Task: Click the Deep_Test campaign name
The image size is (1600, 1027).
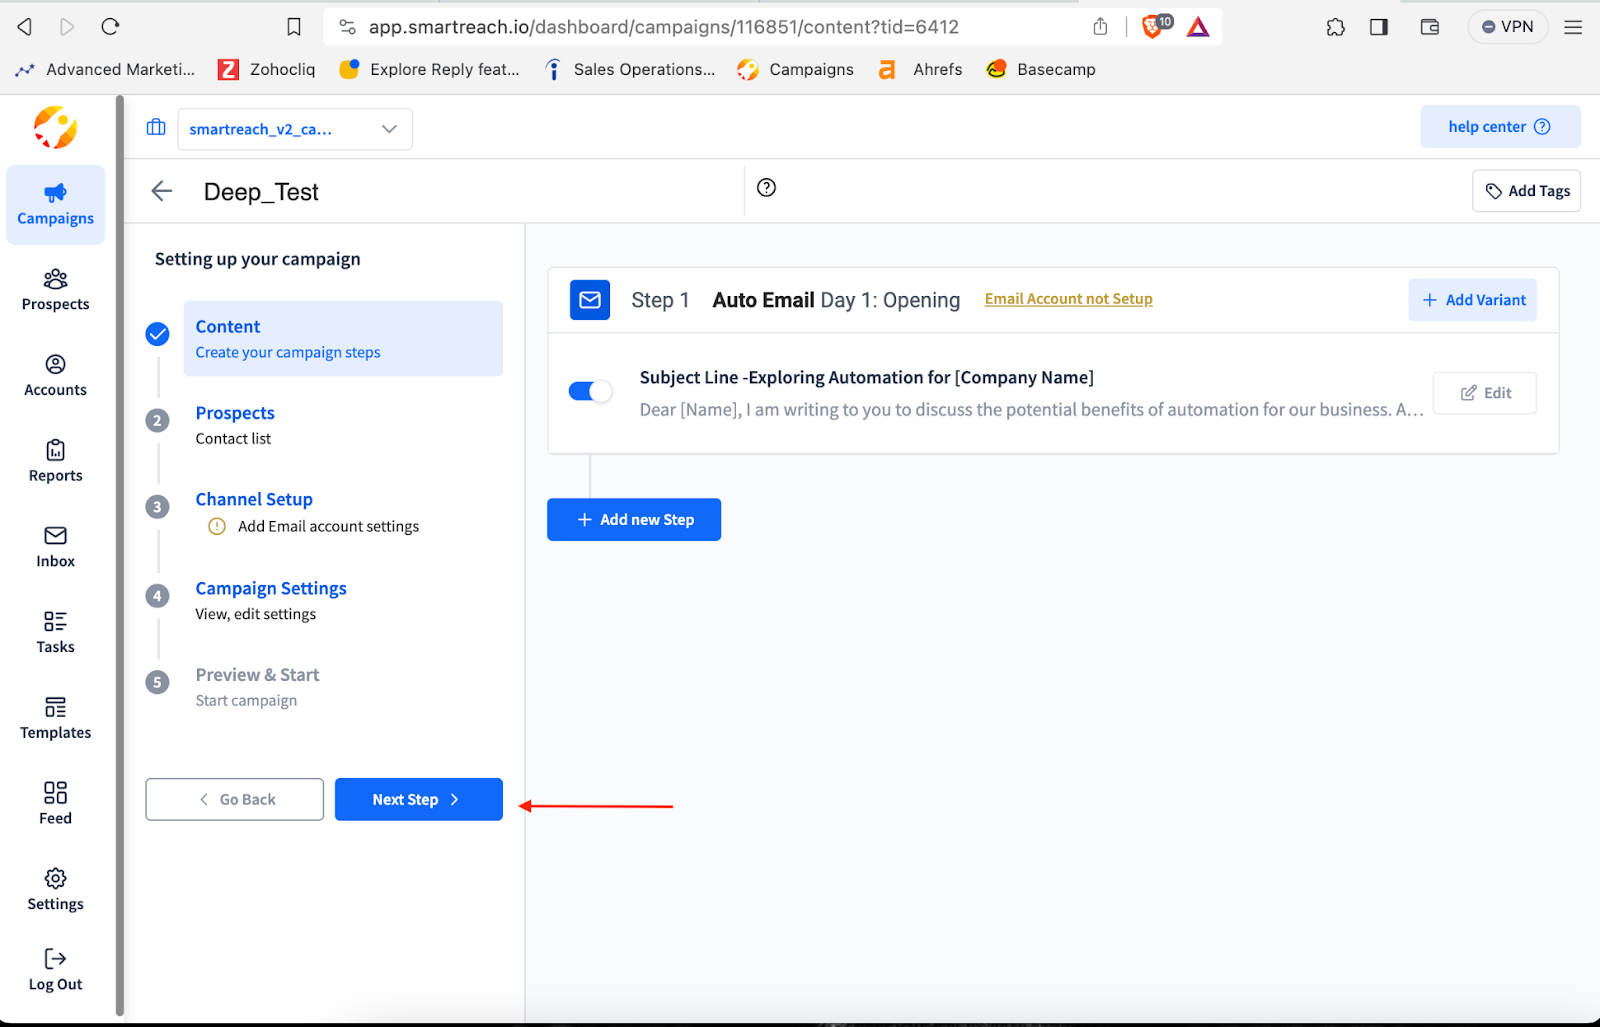Action: point(261,192)
